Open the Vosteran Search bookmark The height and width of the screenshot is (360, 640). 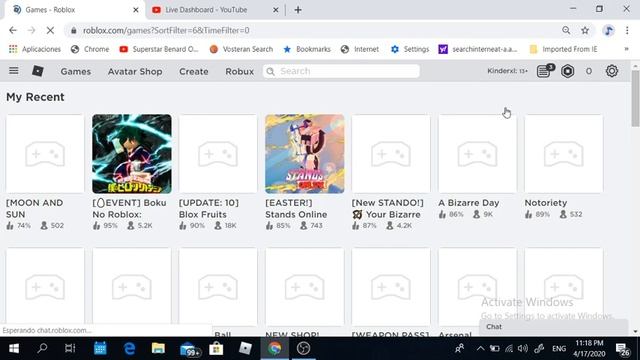coord(241,49)
